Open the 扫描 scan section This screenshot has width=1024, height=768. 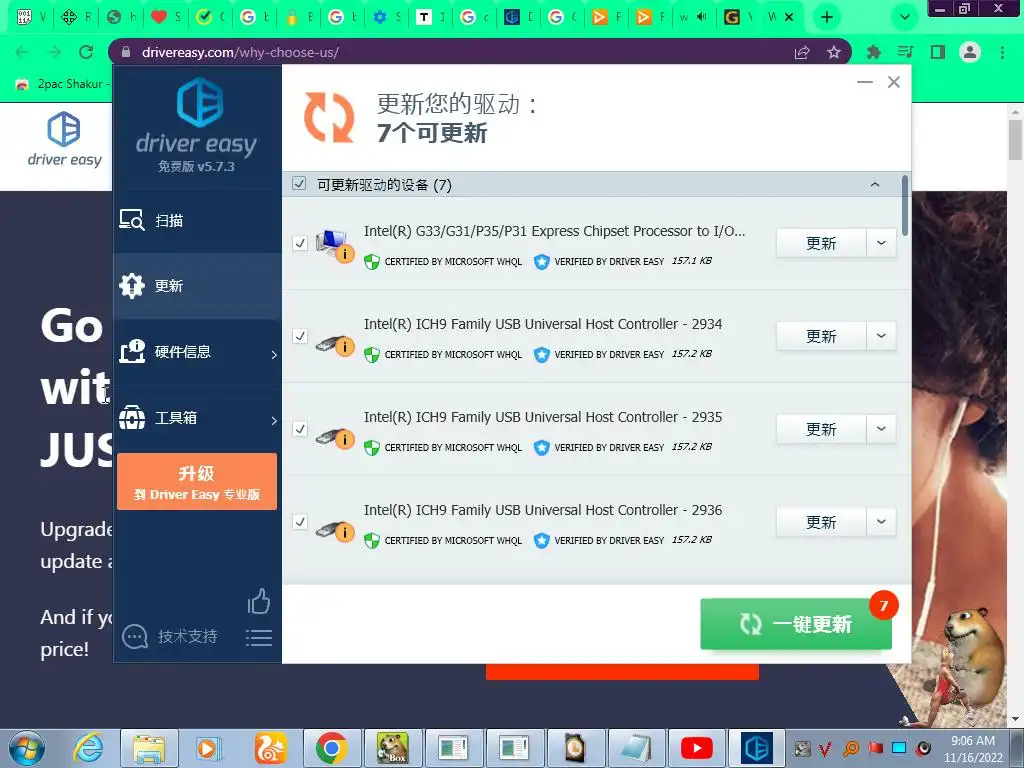(x=197, y=221)
